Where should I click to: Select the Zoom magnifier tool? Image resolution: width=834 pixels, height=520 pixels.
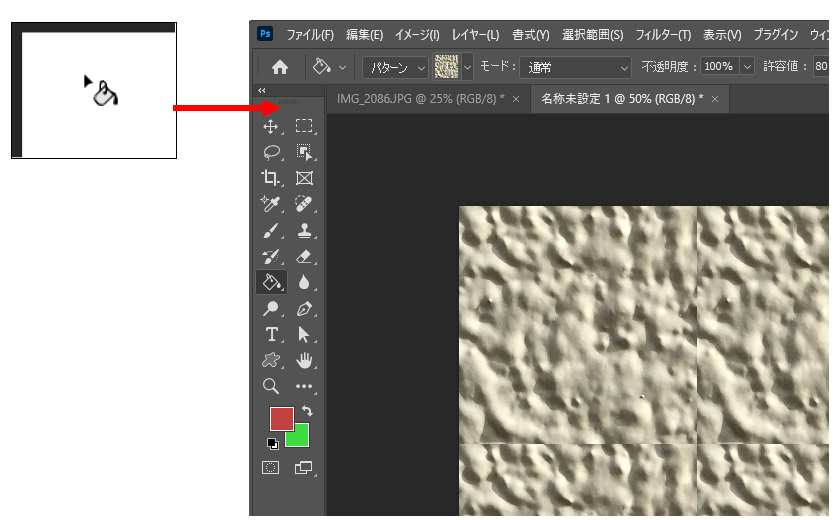coord(270,386)
